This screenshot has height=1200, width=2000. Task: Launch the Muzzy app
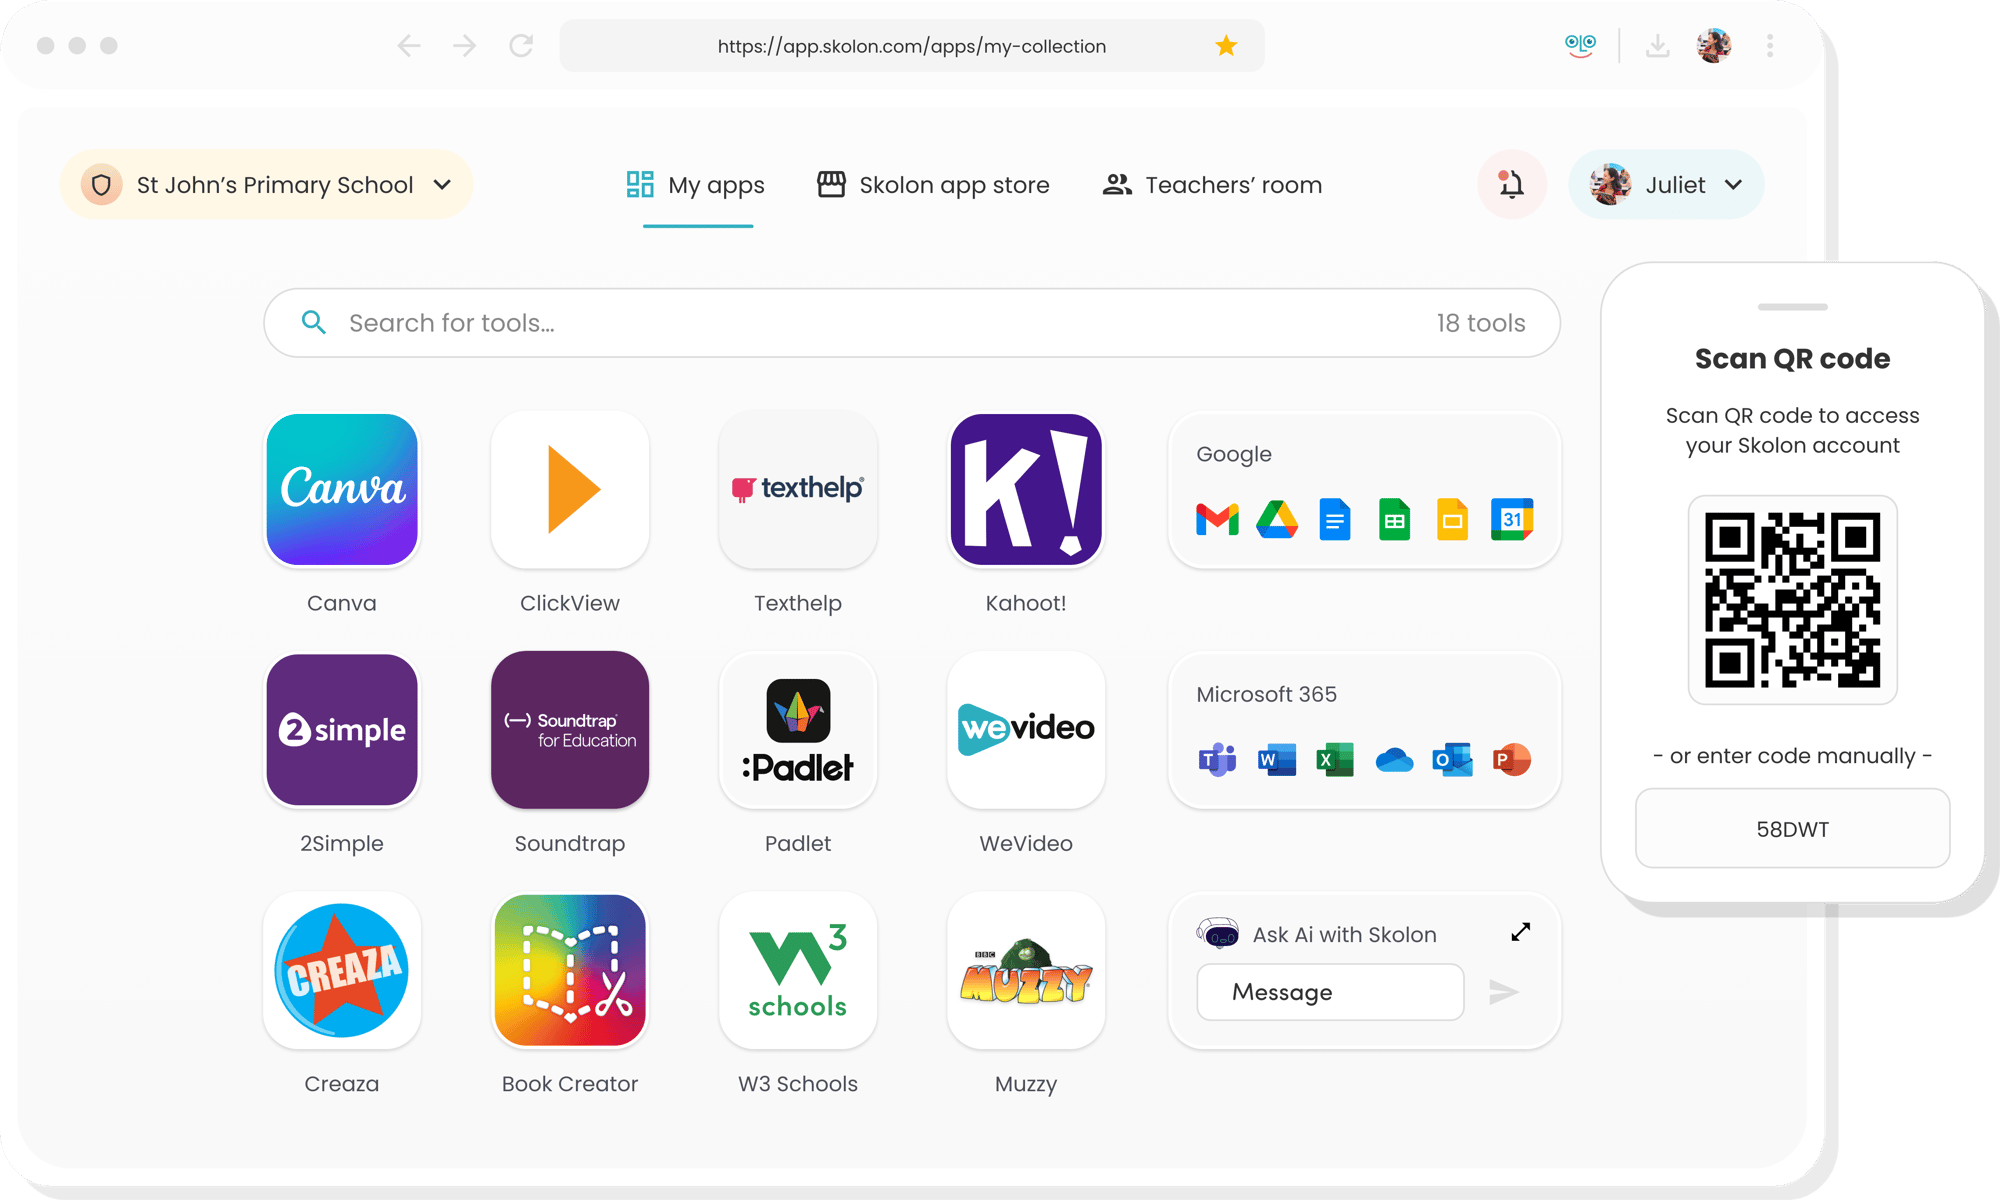(x=1026, y=970)
